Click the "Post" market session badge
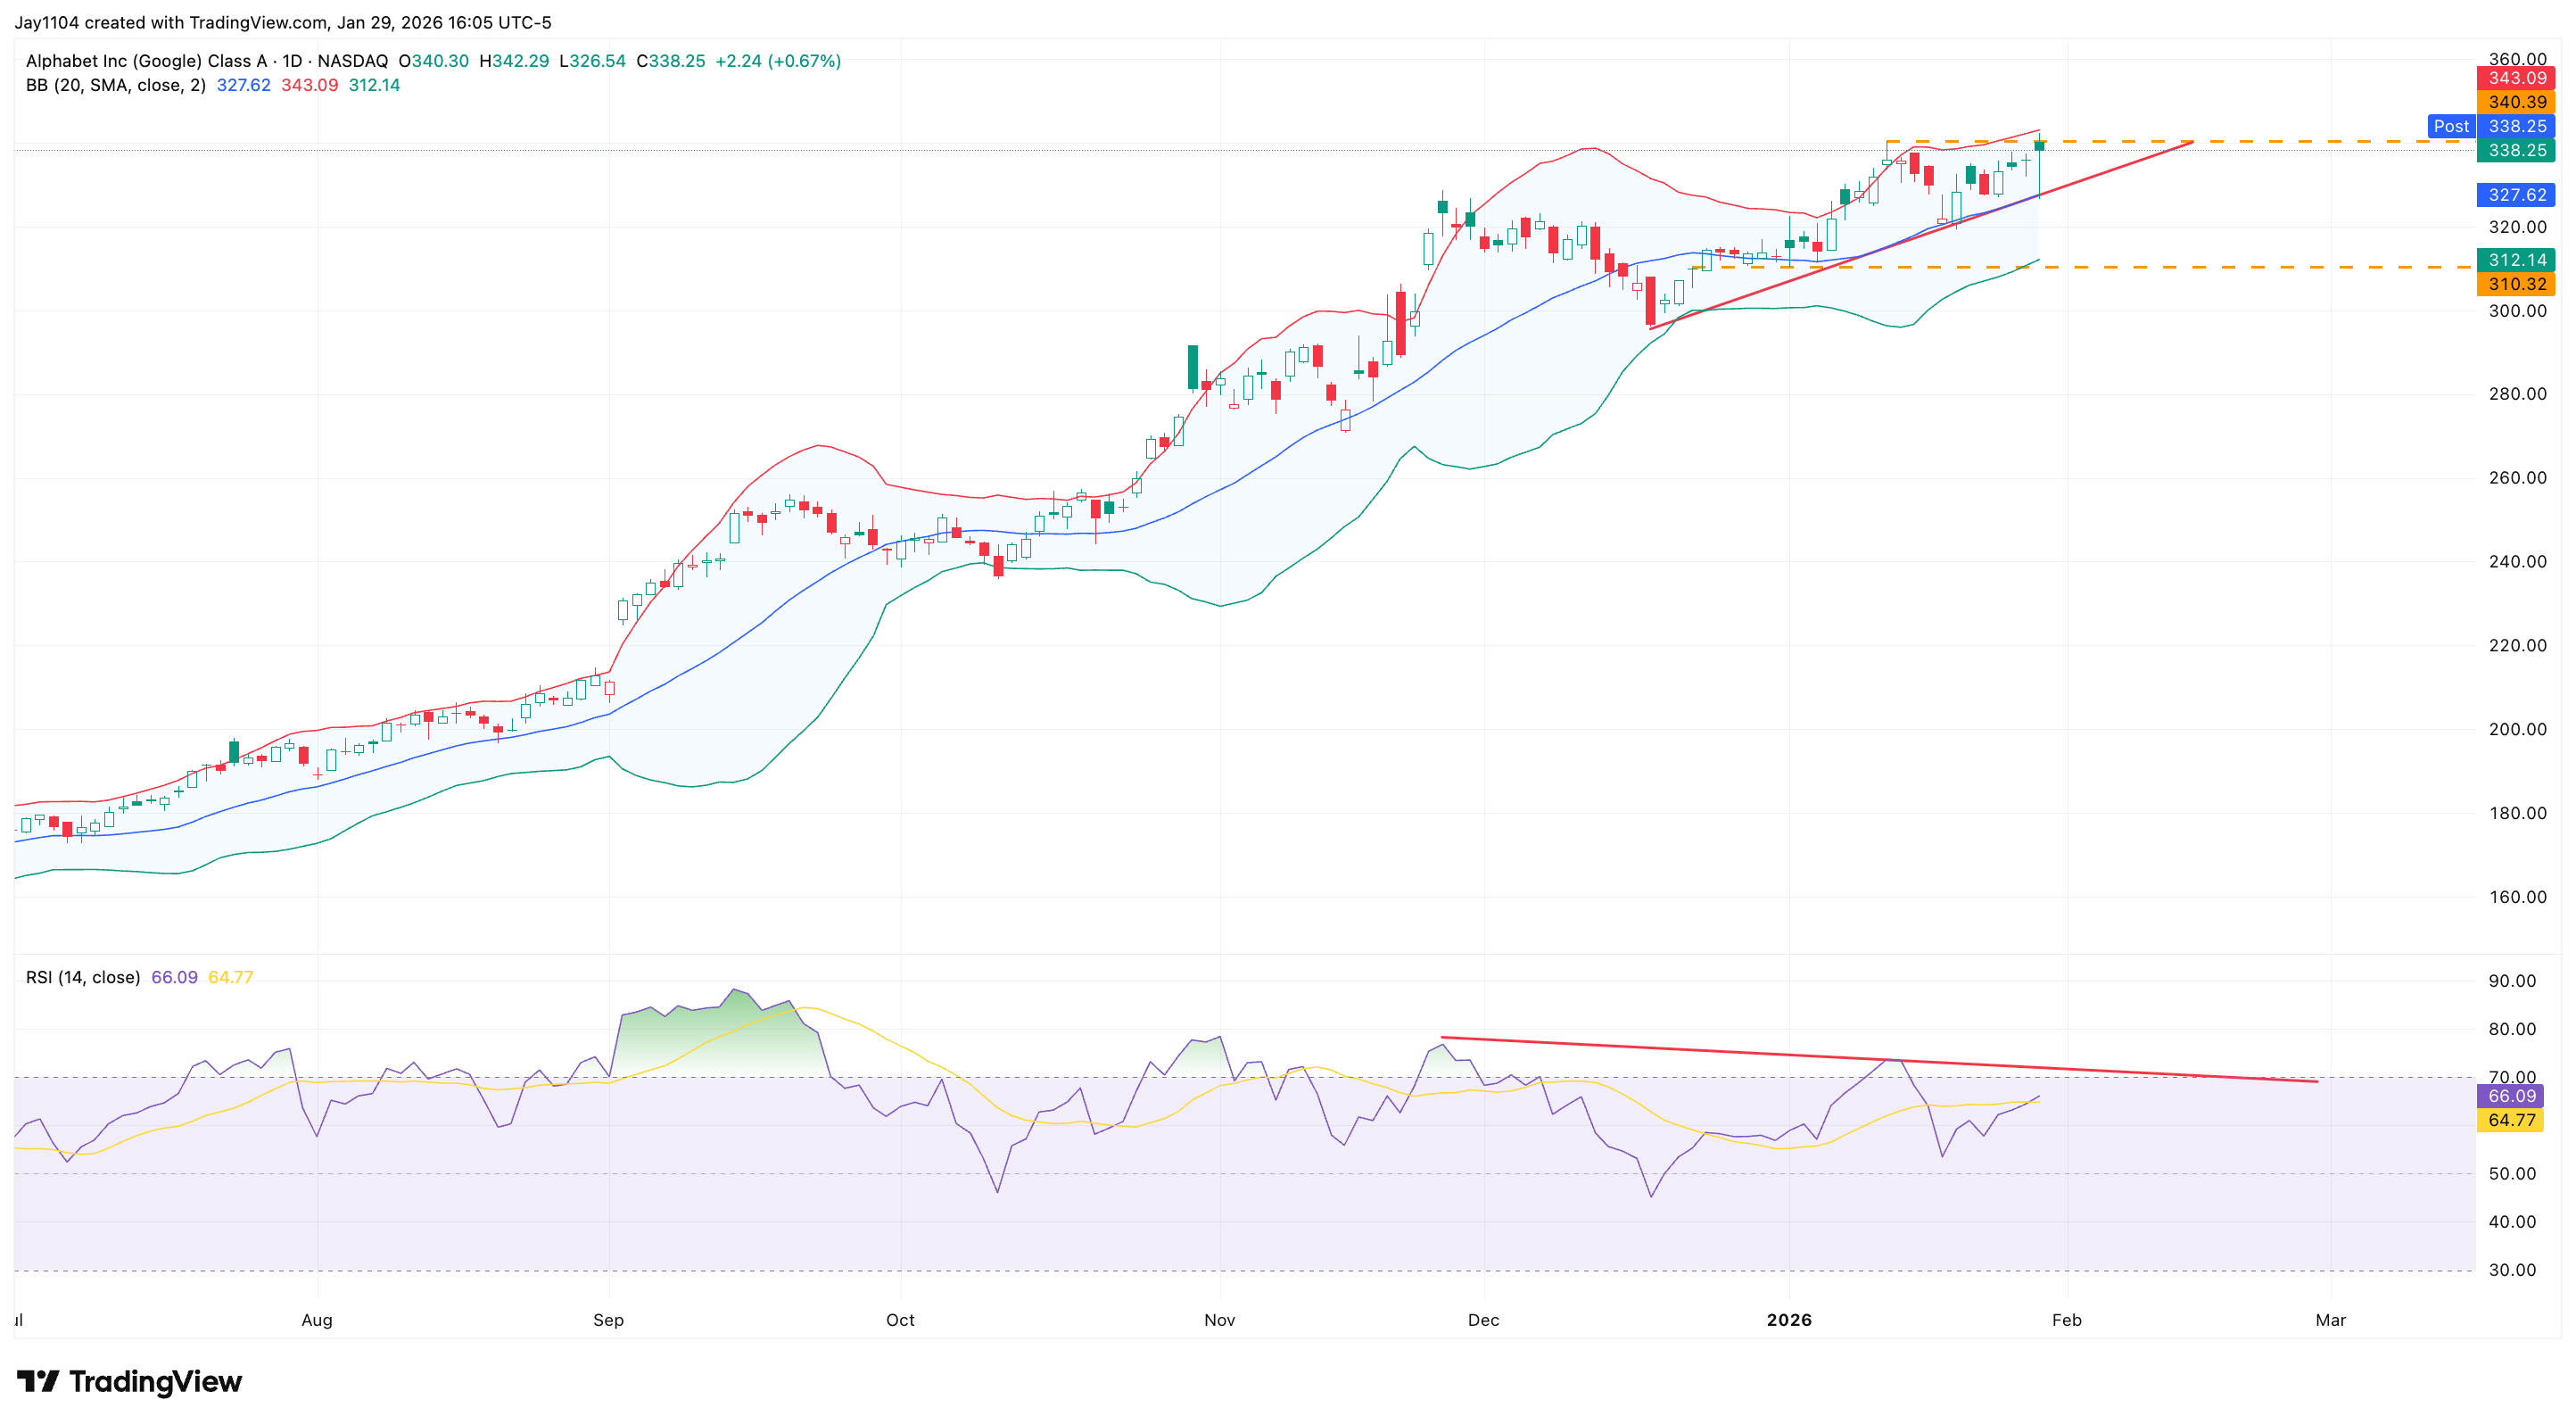The width and height of the screenshot is (2576, 1424). click(x=2452, y=126)
